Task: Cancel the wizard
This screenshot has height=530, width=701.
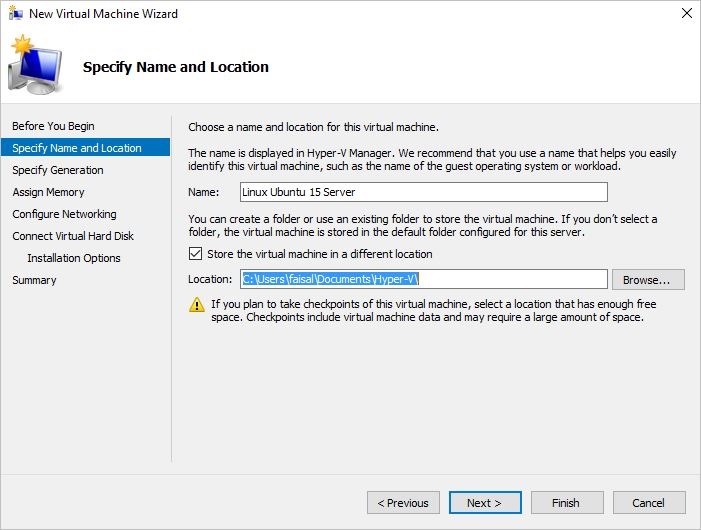Action: click(648, 503)
